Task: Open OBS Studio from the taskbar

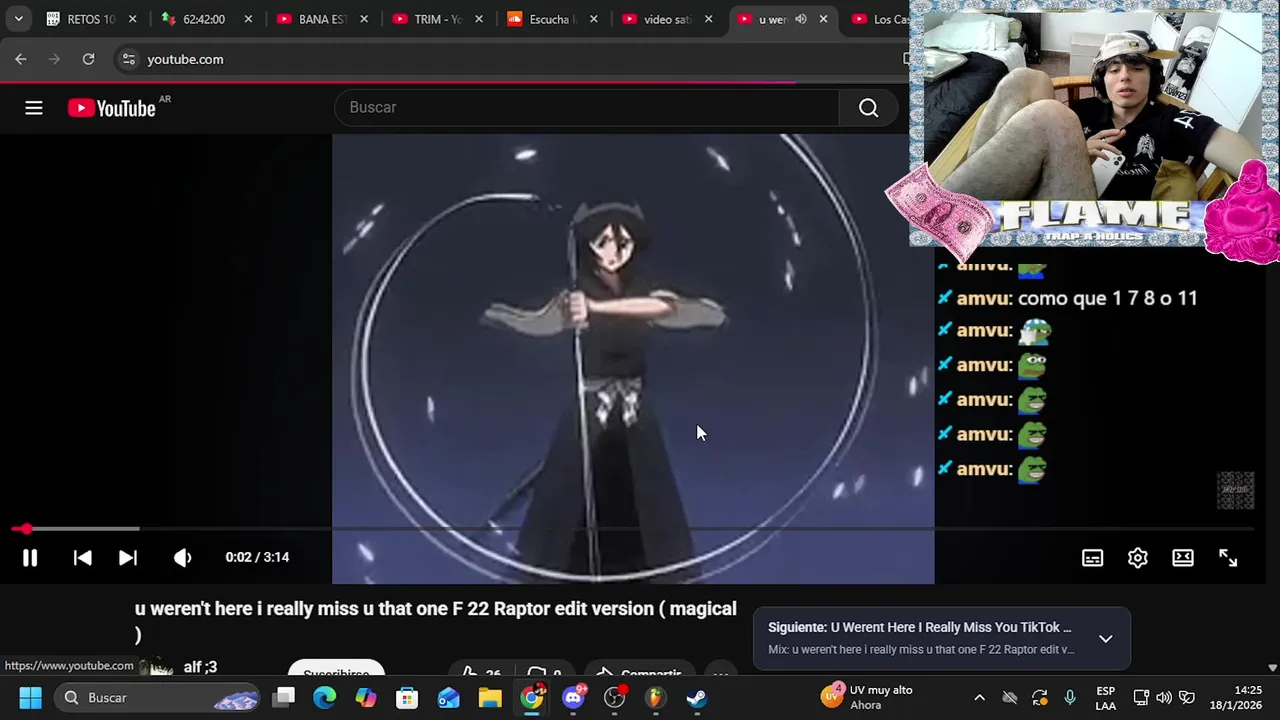Action: coord(614,697)
